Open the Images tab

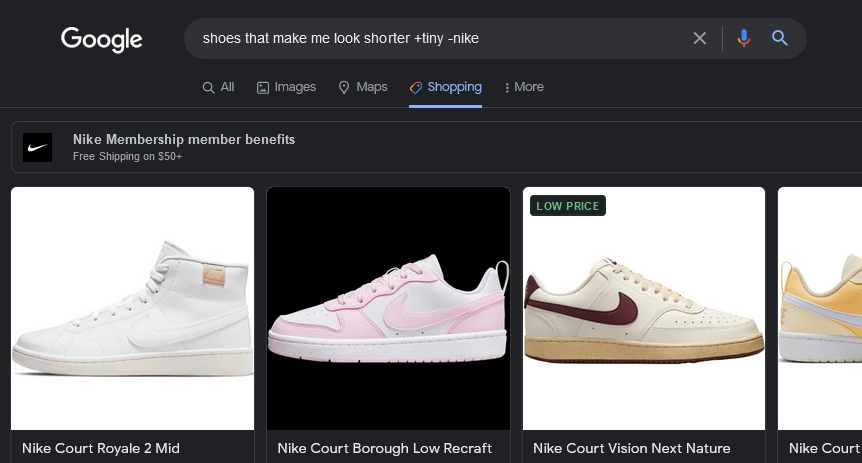pyautogui.click(x=286, y=87)
